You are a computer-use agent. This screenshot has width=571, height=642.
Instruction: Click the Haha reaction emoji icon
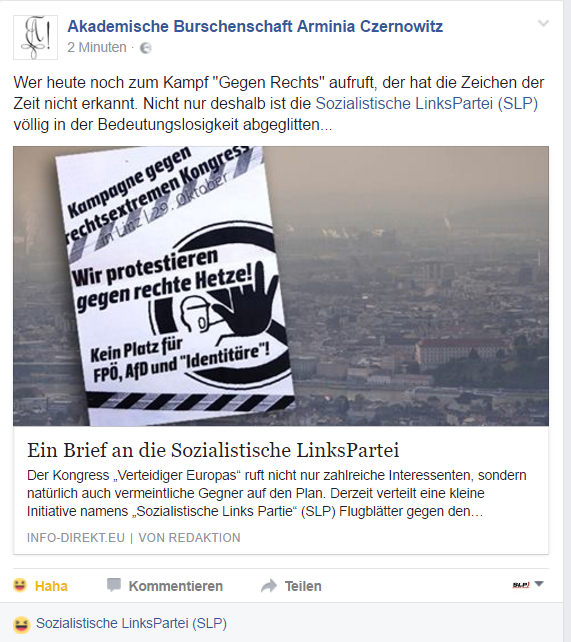20,585
